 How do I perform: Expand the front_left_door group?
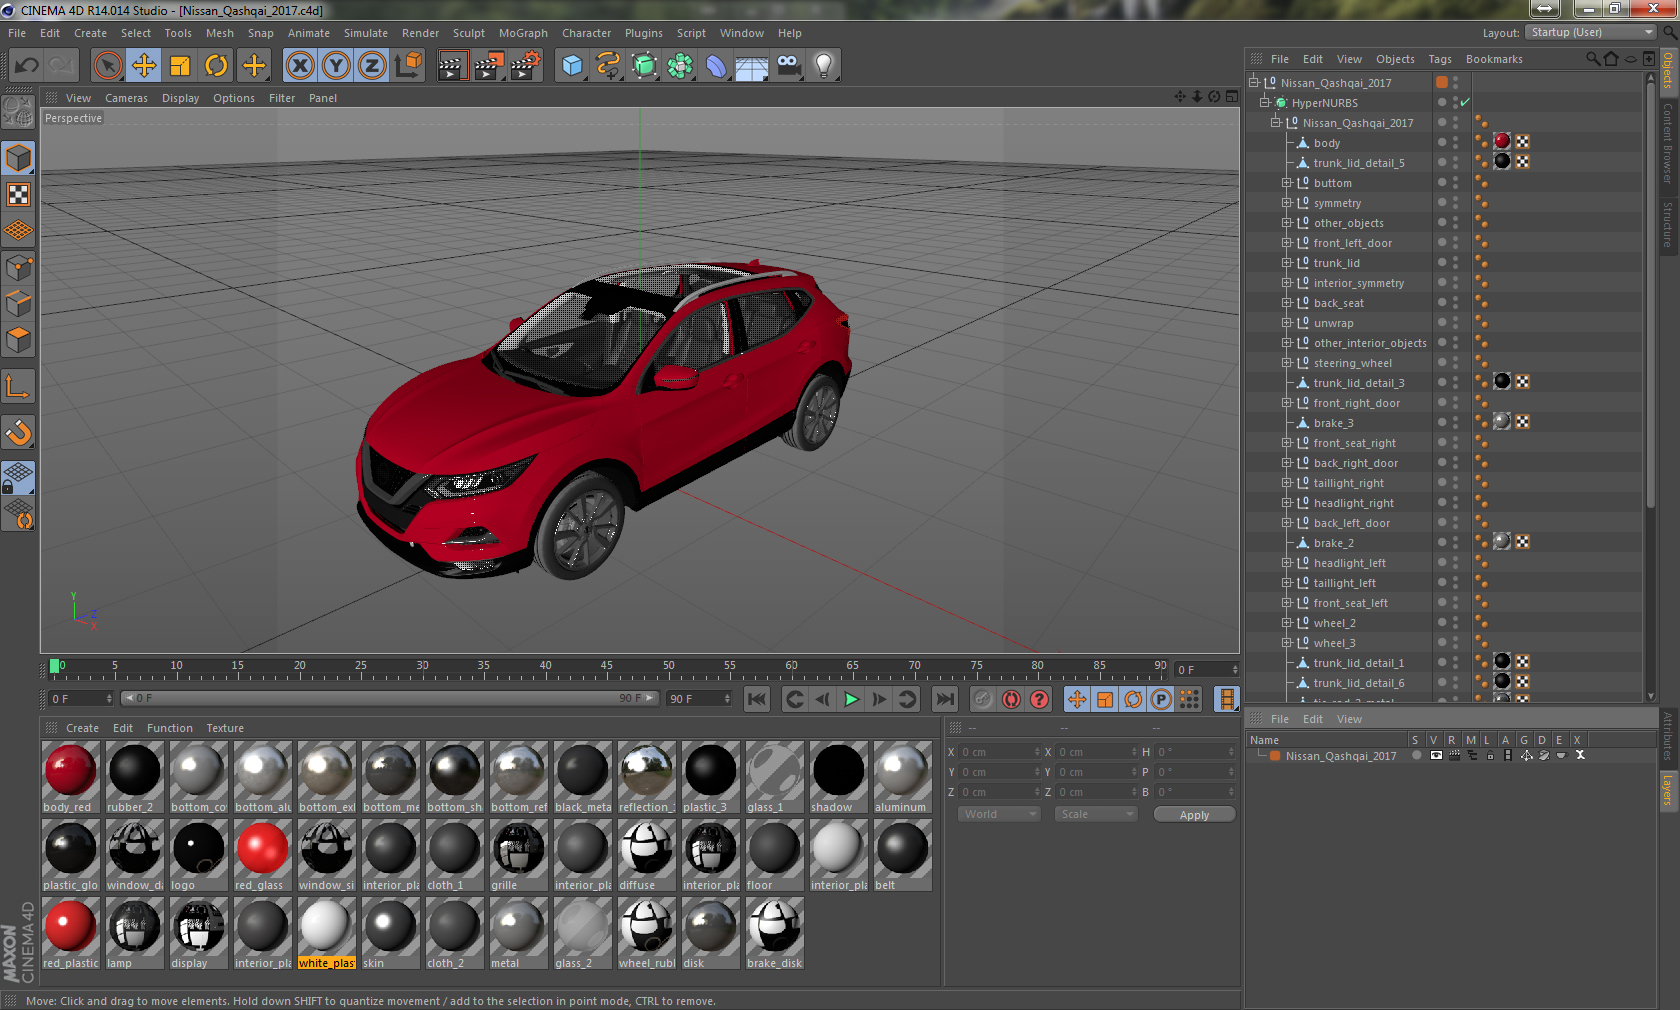coord(1287,243)
